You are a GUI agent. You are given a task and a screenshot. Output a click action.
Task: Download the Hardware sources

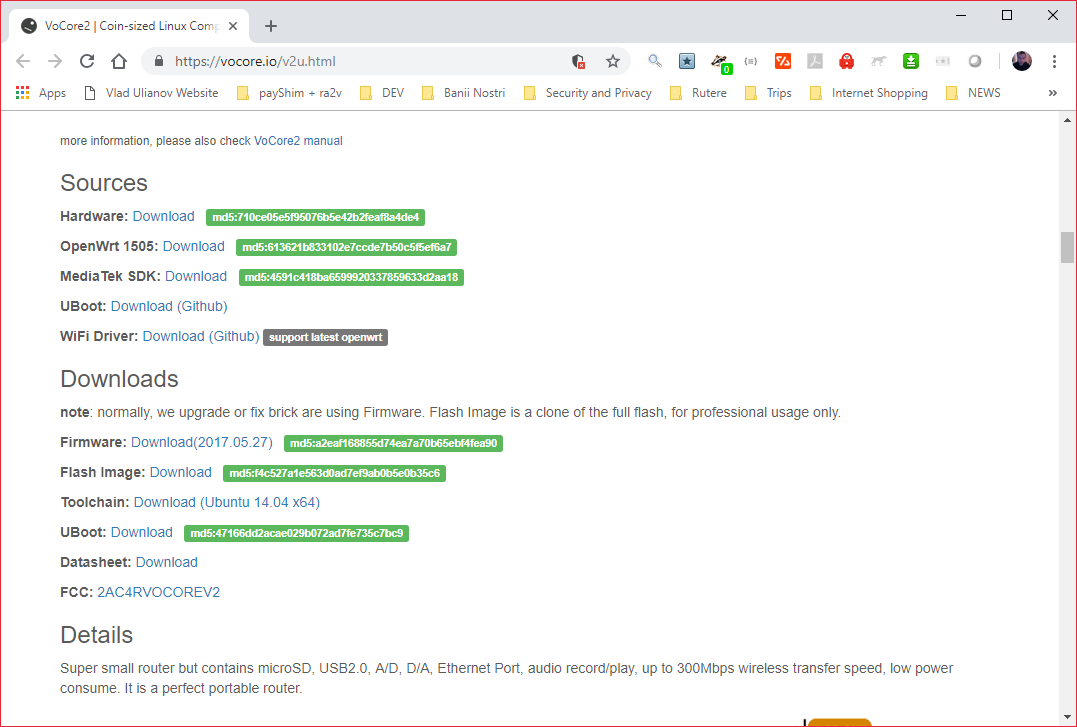click(163, 216)
